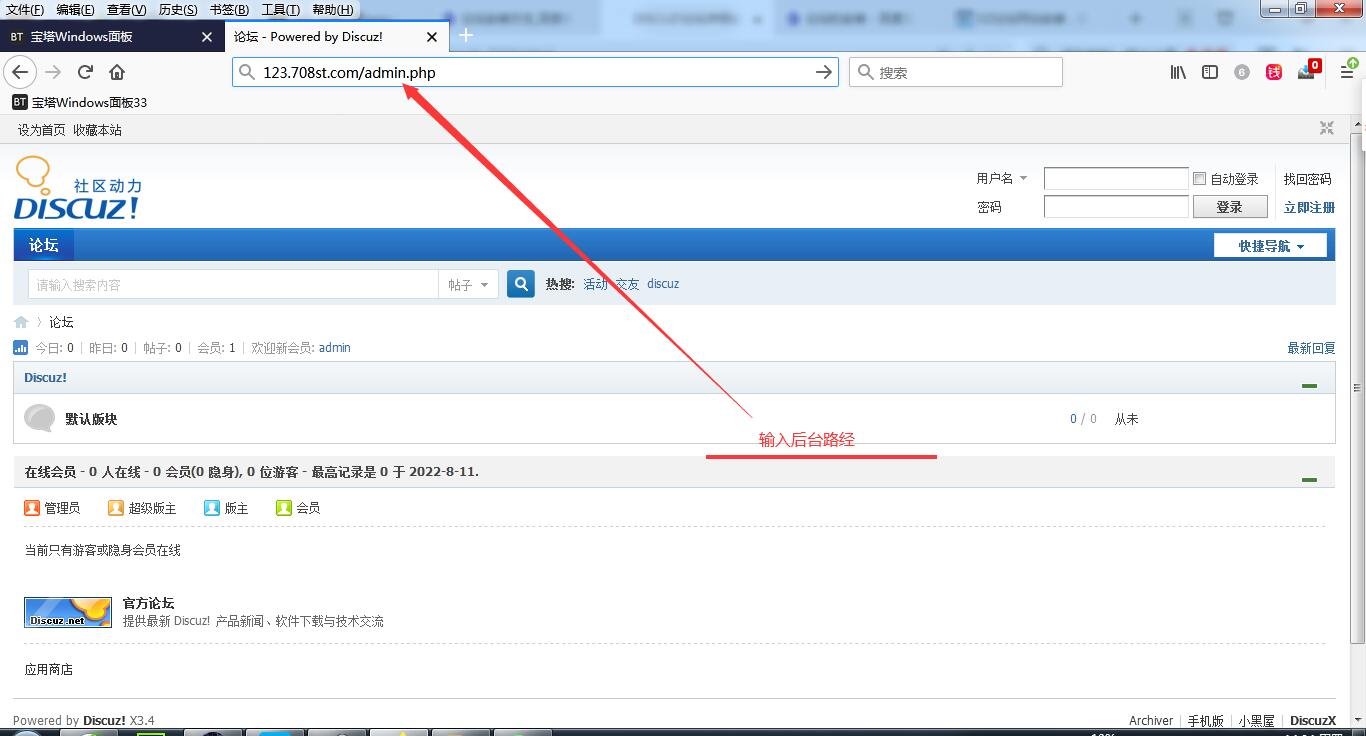1366x736 pixels.
Task: Click the 手机版 footer link
Action: pyautogui.click(x=1206, y=720)
